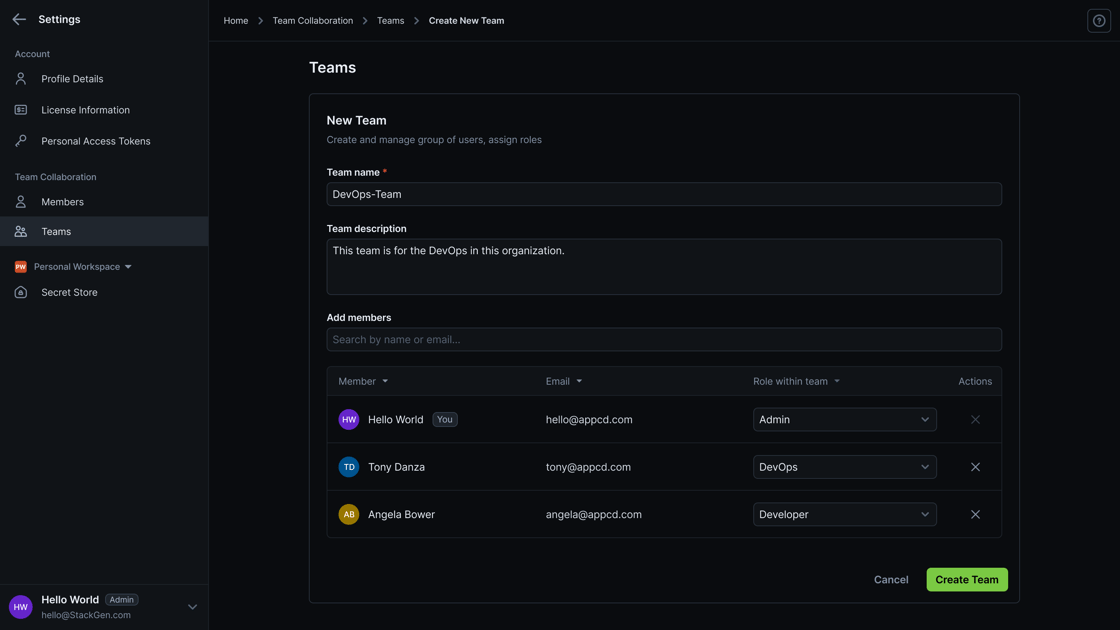Expand the user menu chevron near Hello World
This screenshot has width=1120, height=630.
click(191, 606)
